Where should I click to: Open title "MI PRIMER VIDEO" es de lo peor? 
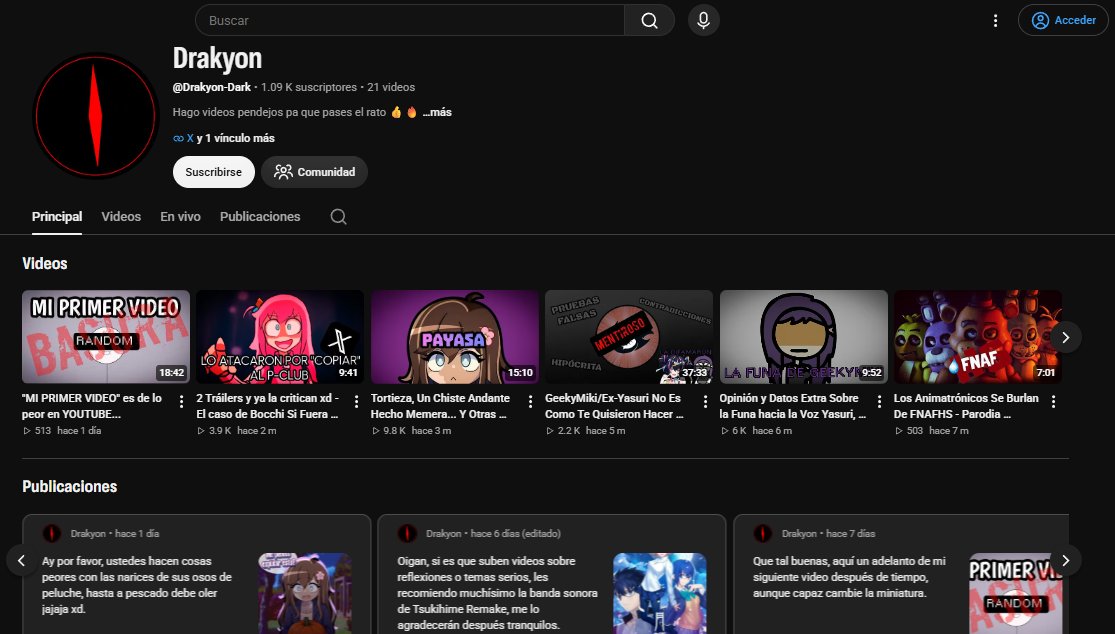coord(92,406)
